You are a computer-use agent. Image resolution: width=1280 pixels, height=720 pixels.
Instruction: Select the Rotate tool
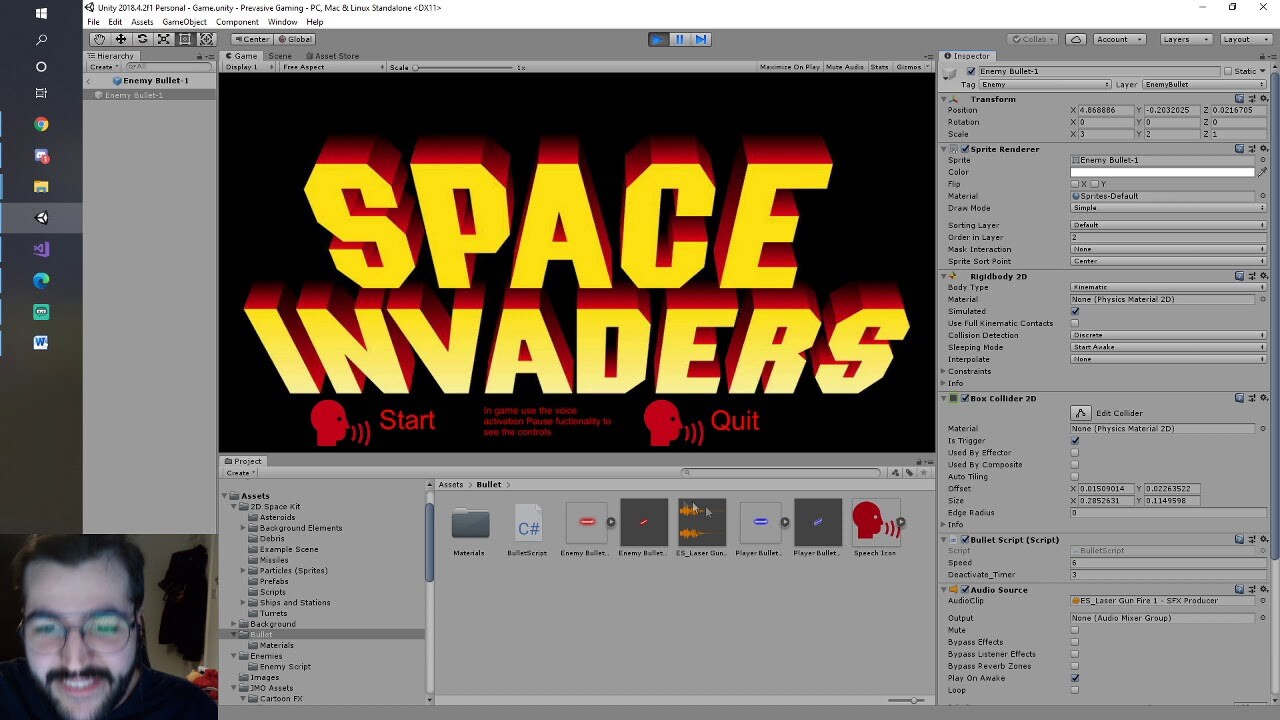(x=141, y=39)
